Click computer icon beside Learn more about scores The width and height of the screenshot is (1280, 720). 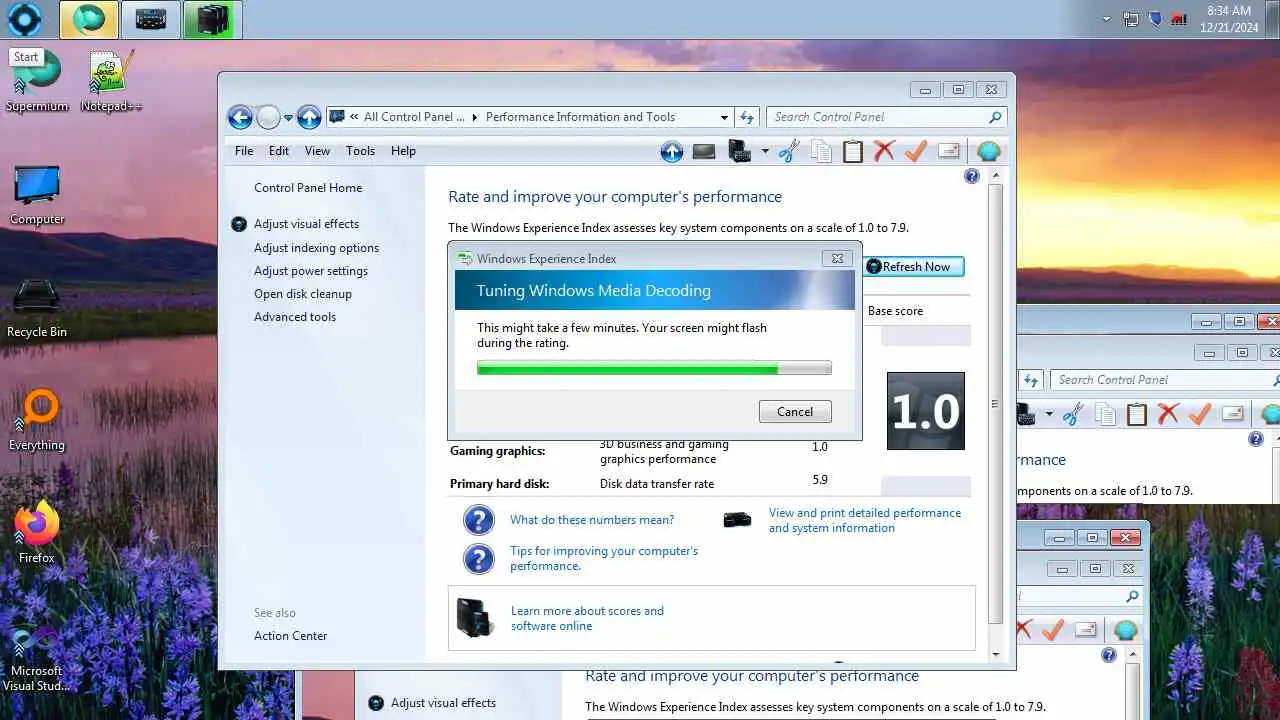pos(475,617)
